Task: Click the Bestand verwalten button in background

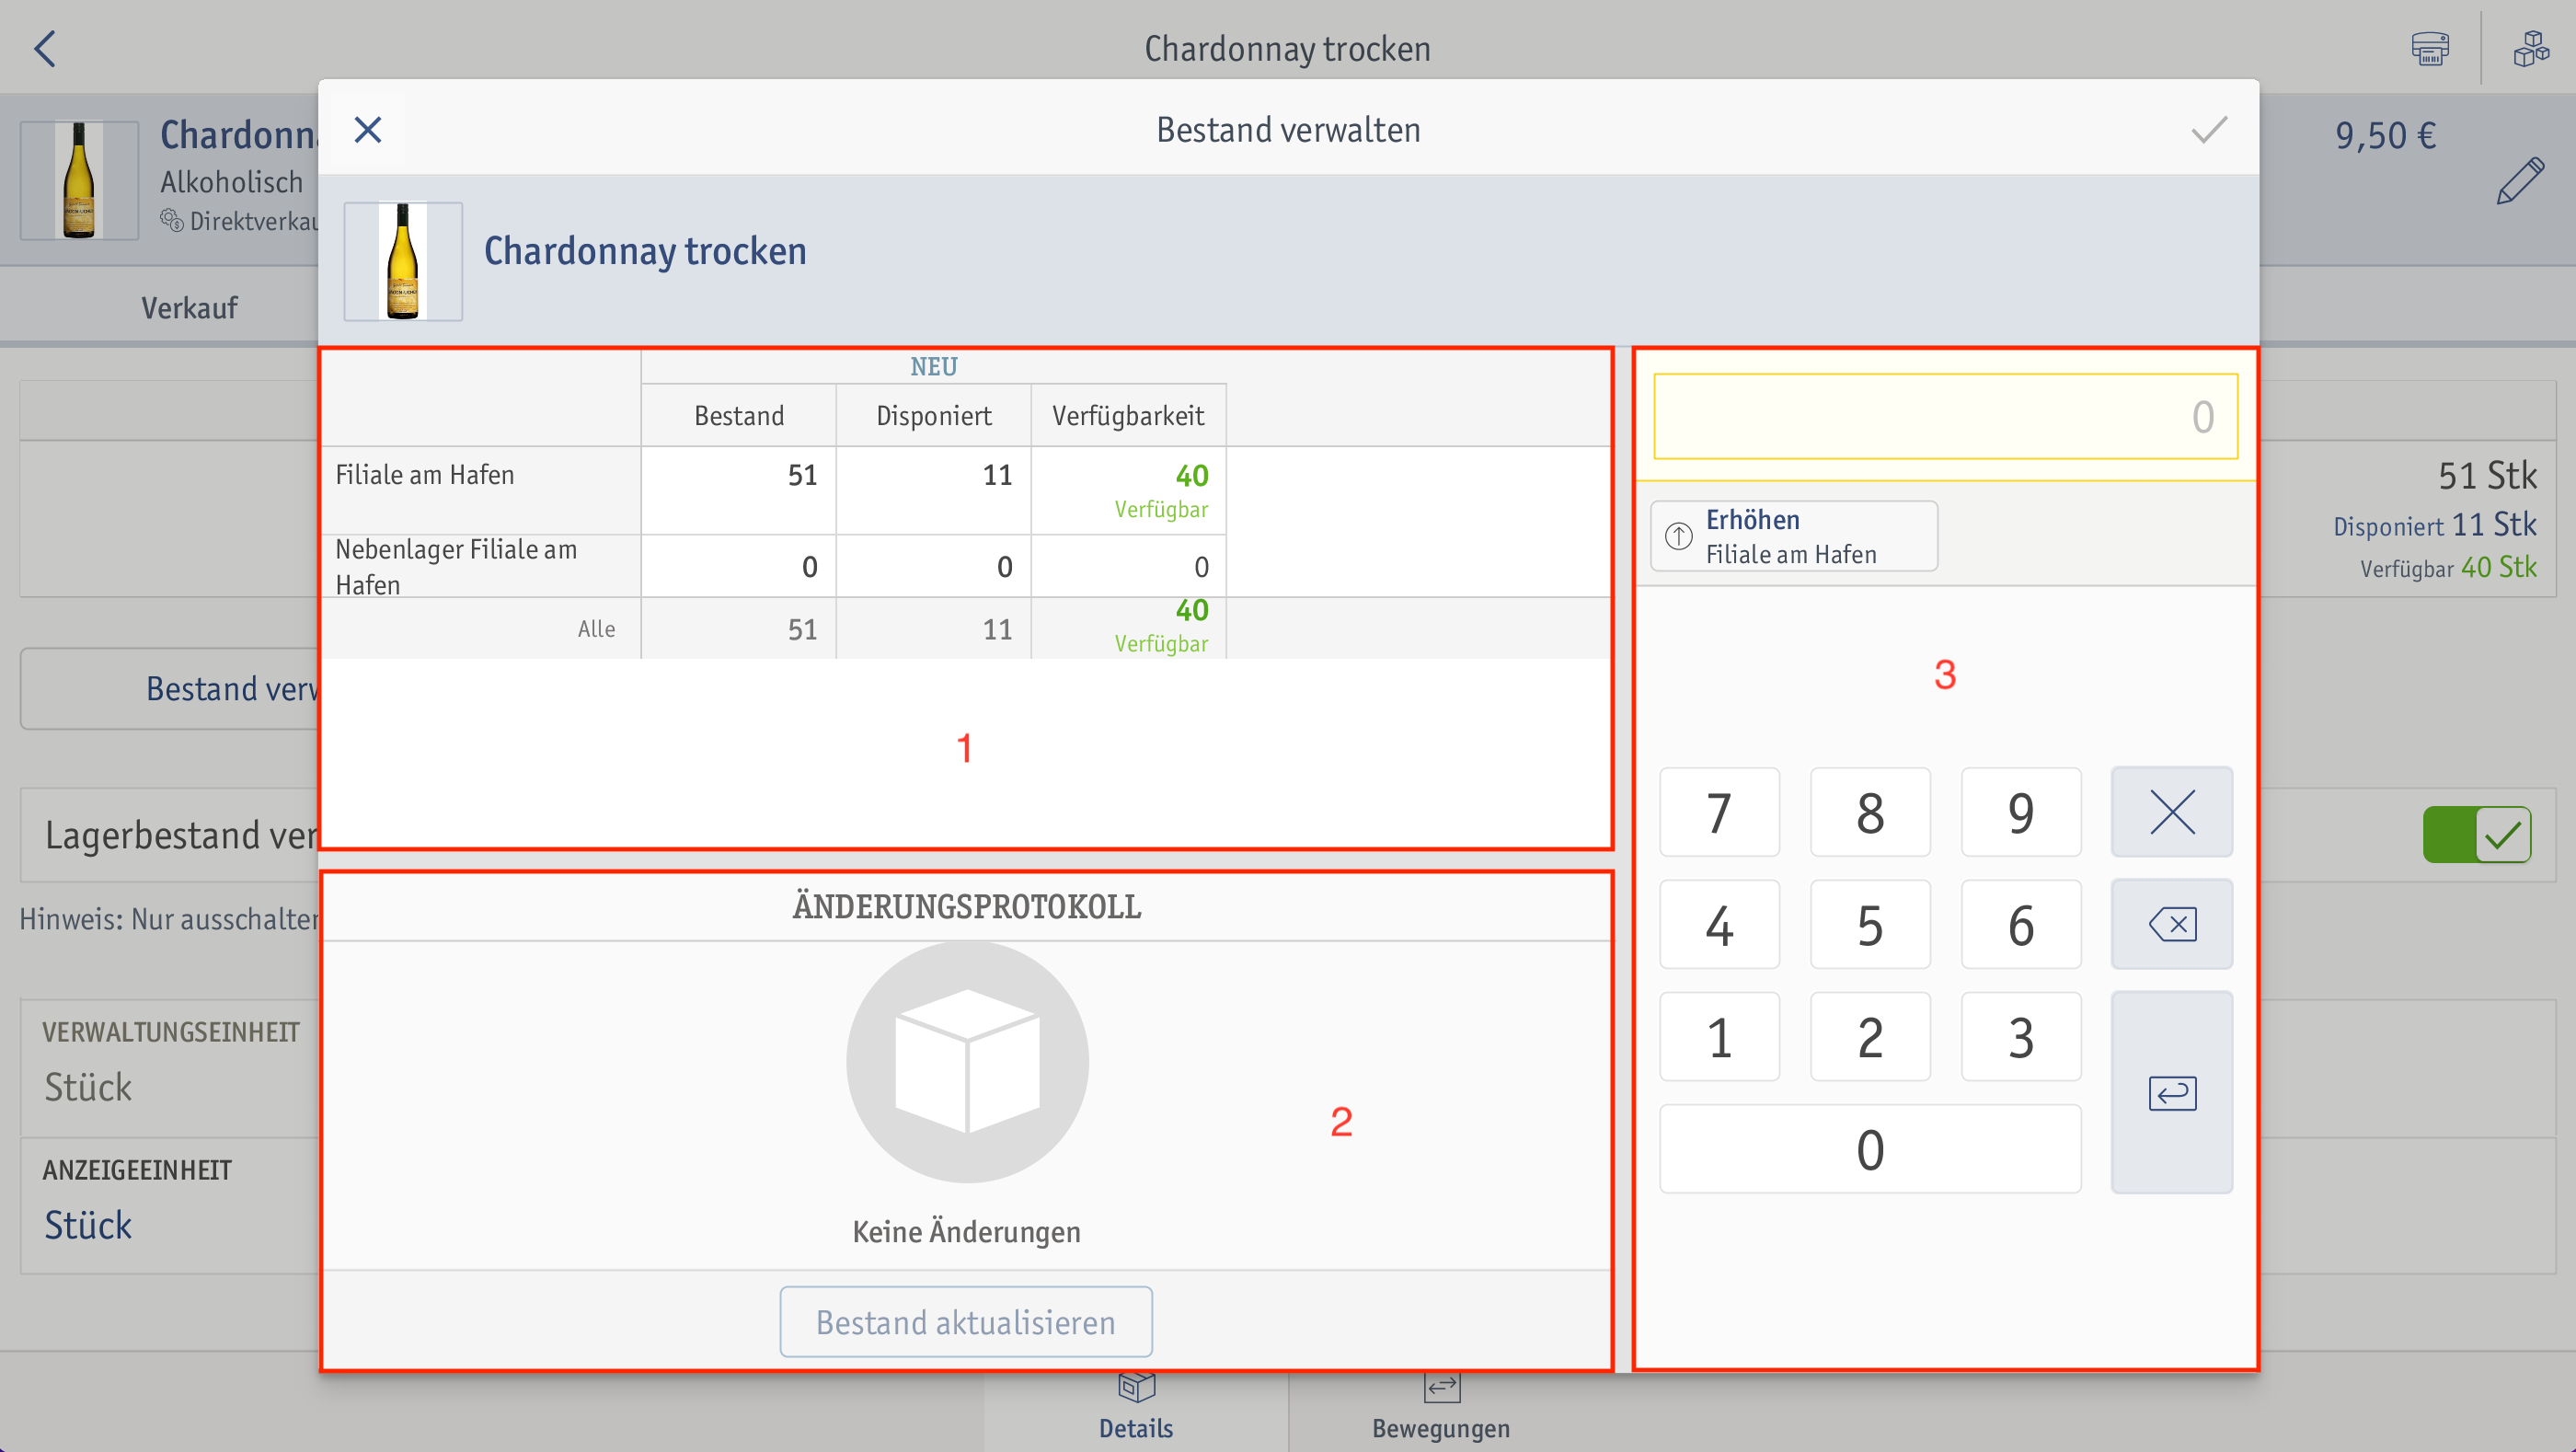Action: 170,688
